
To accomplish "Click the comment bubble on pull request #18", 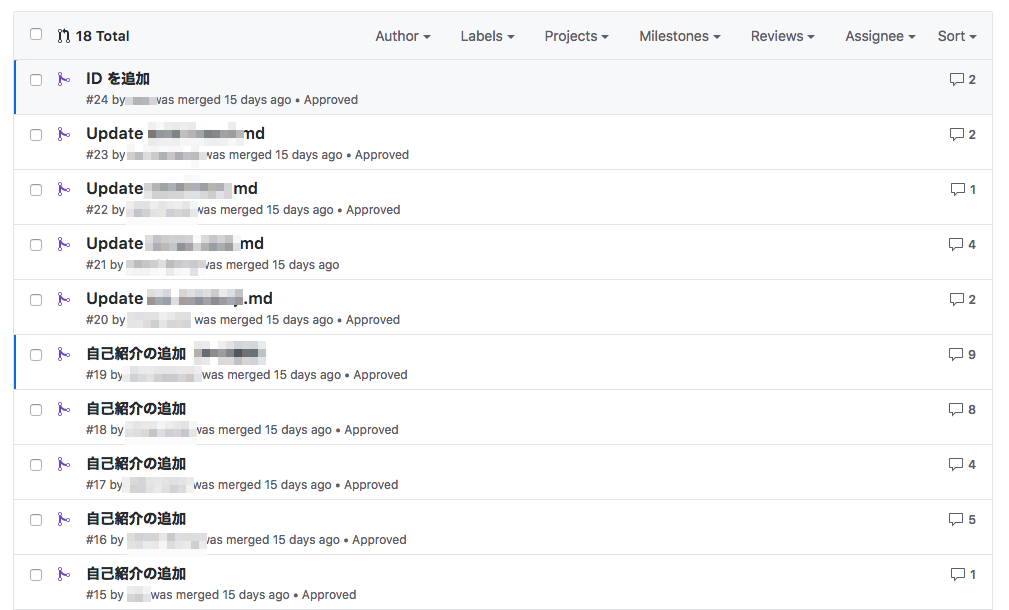I will 956,409.
